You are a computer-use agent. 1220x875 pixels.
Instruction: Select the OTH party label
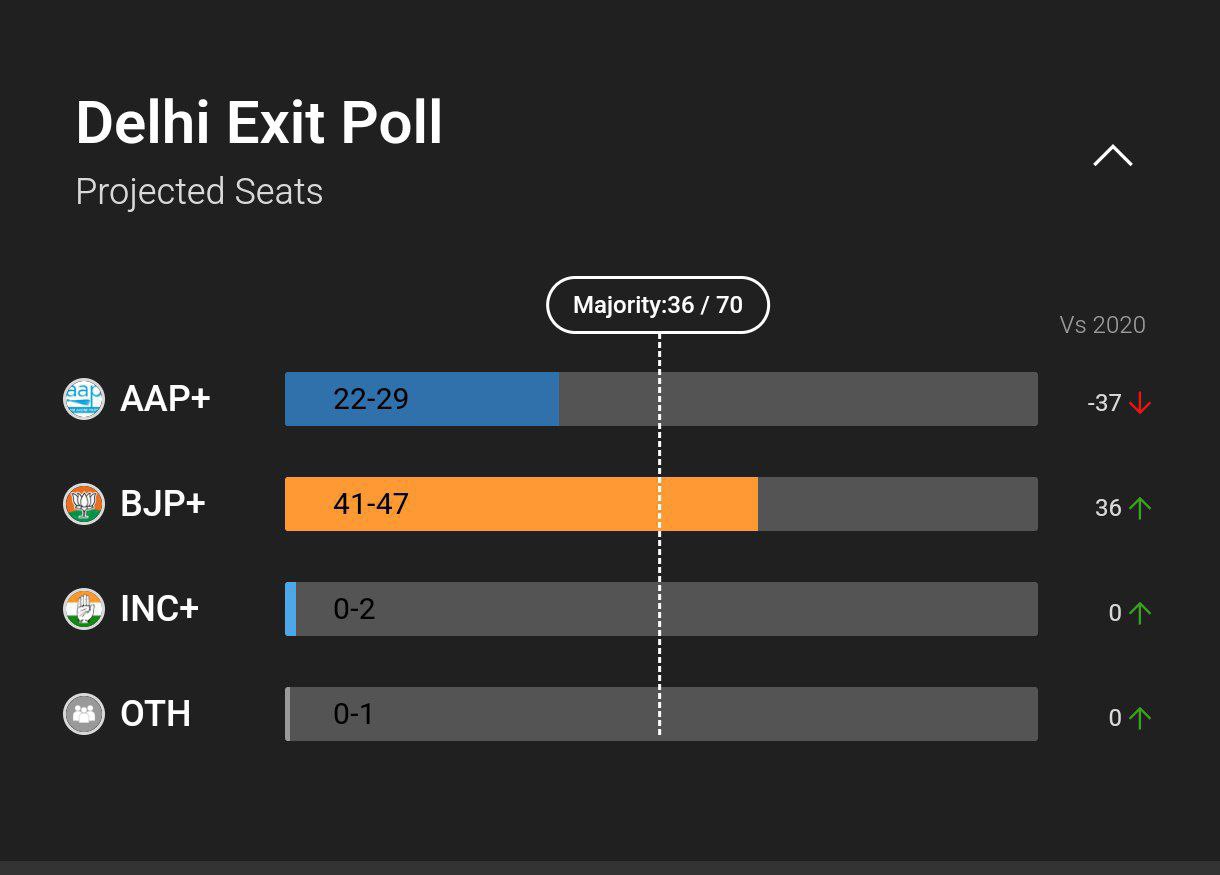[x=155, y=714]
